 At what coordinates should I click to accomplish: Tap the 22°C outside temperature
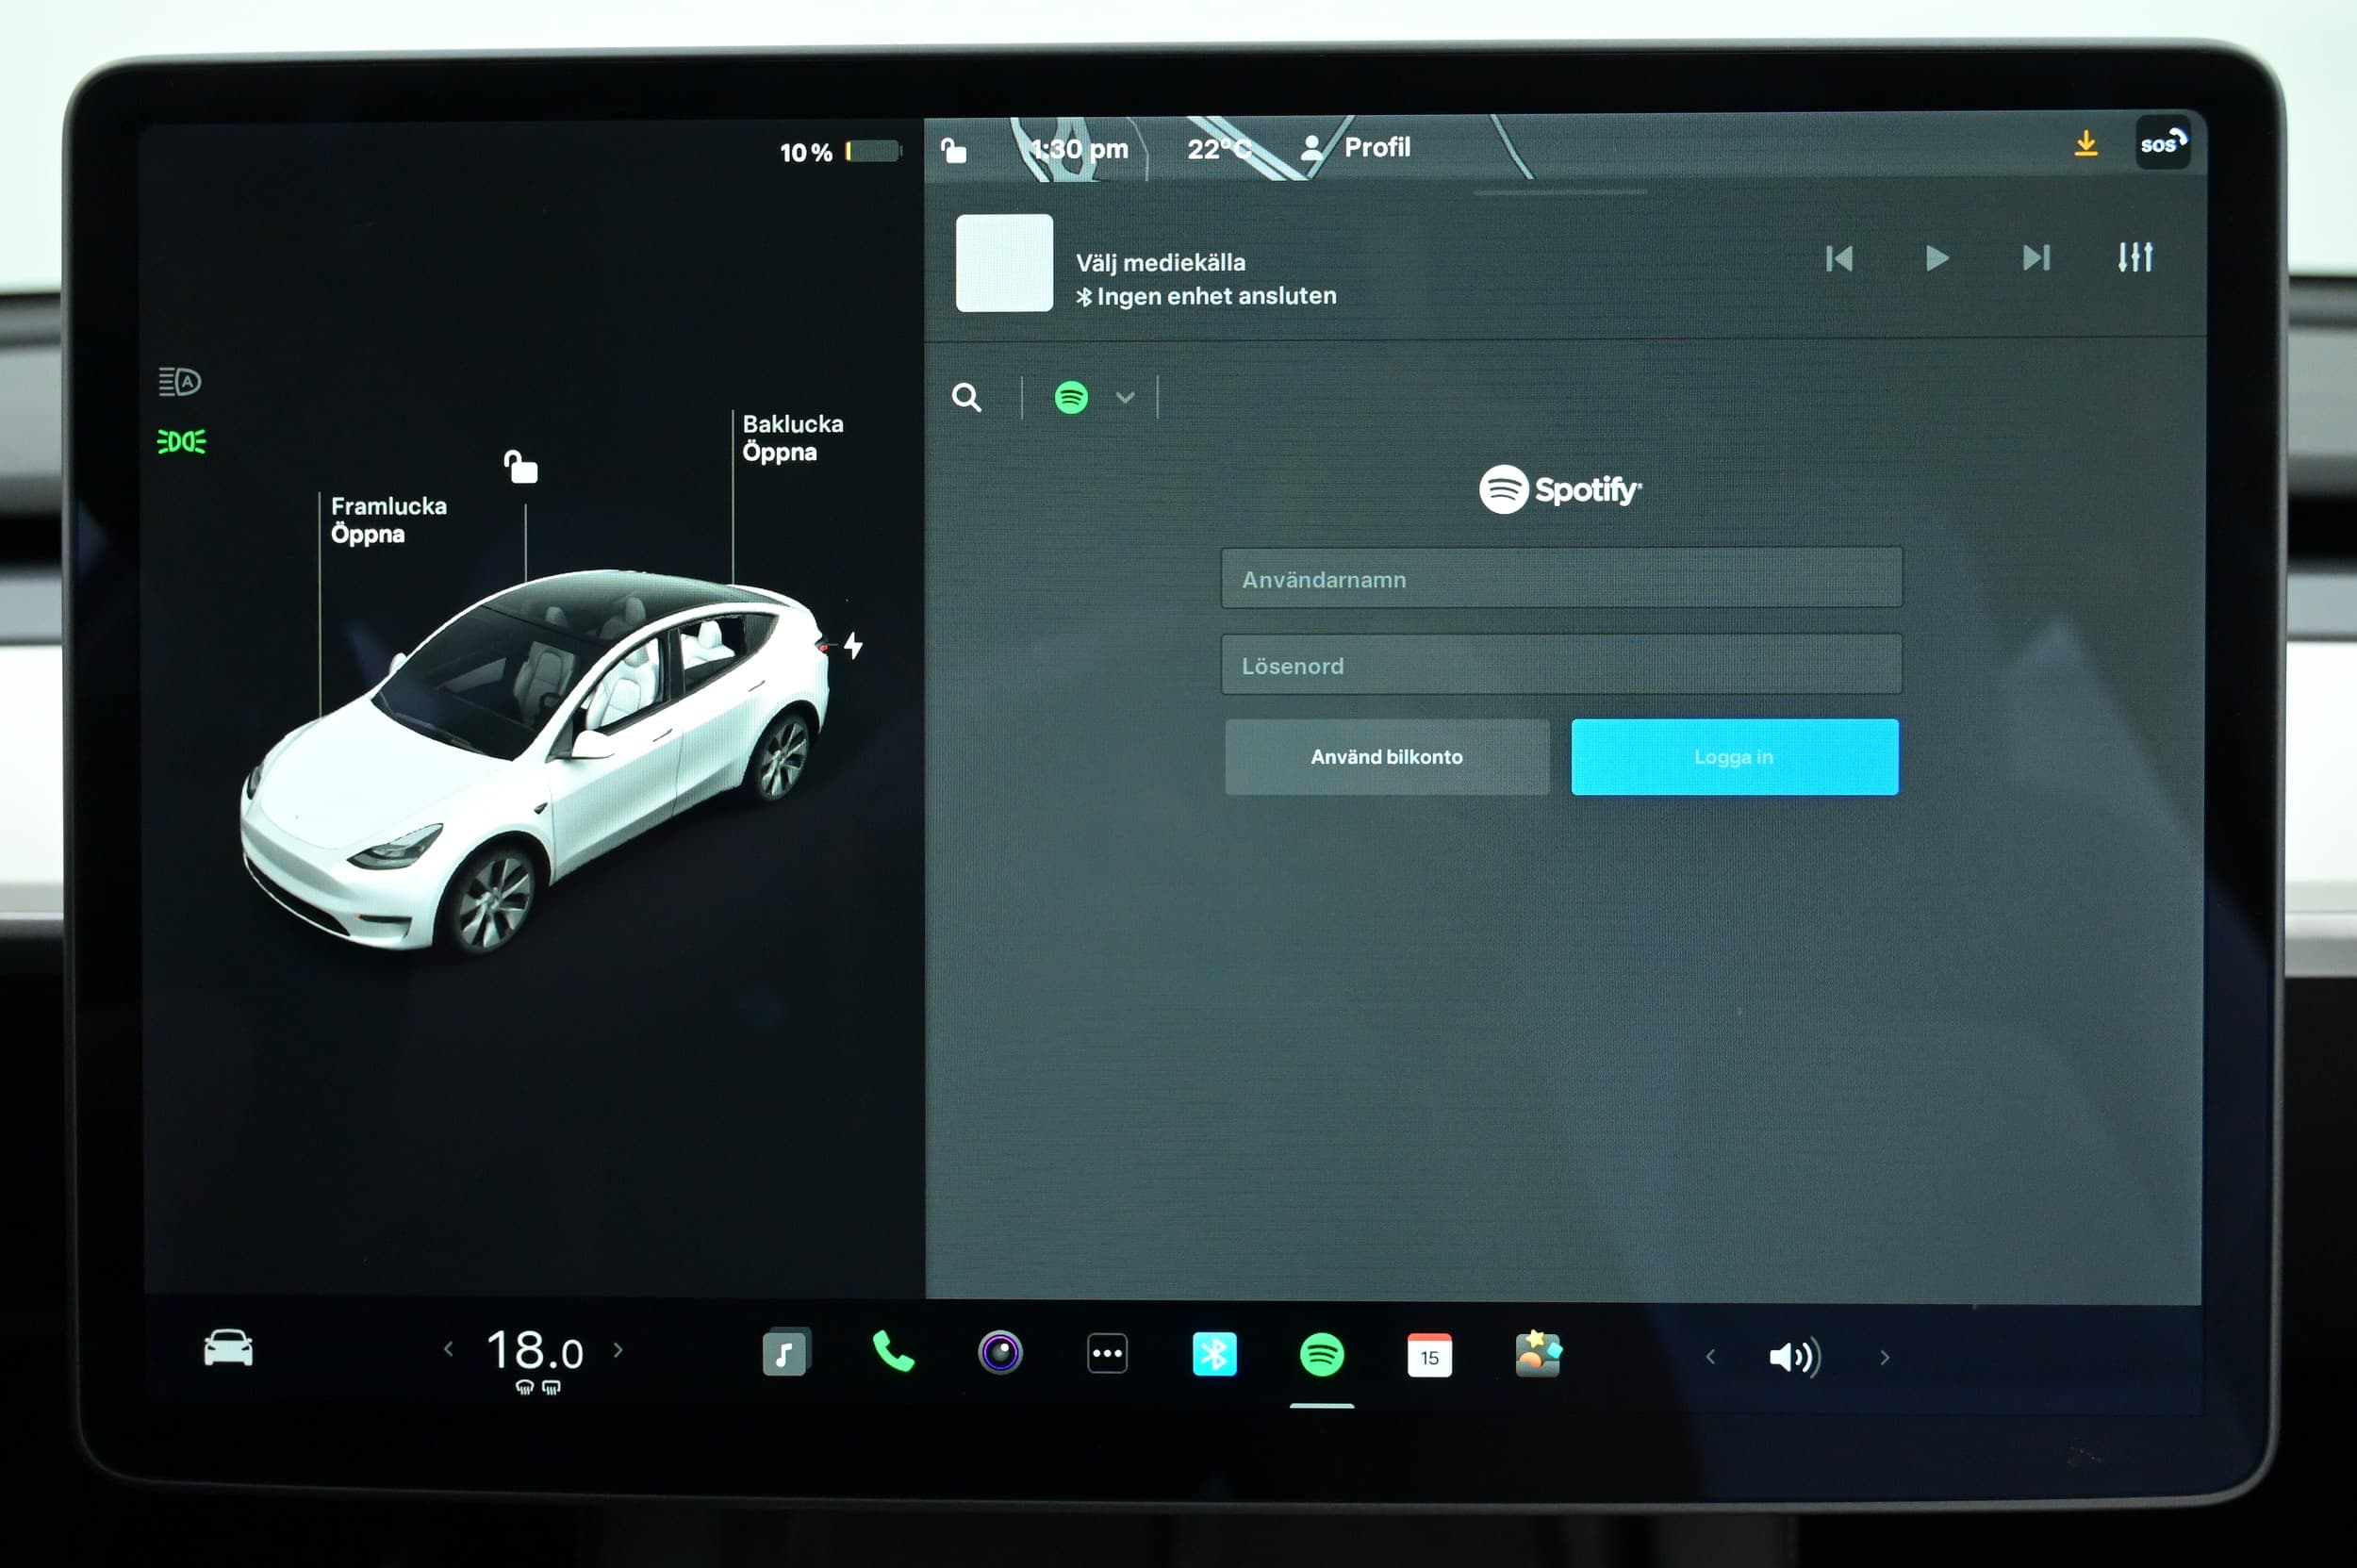tap(1219, 149)
